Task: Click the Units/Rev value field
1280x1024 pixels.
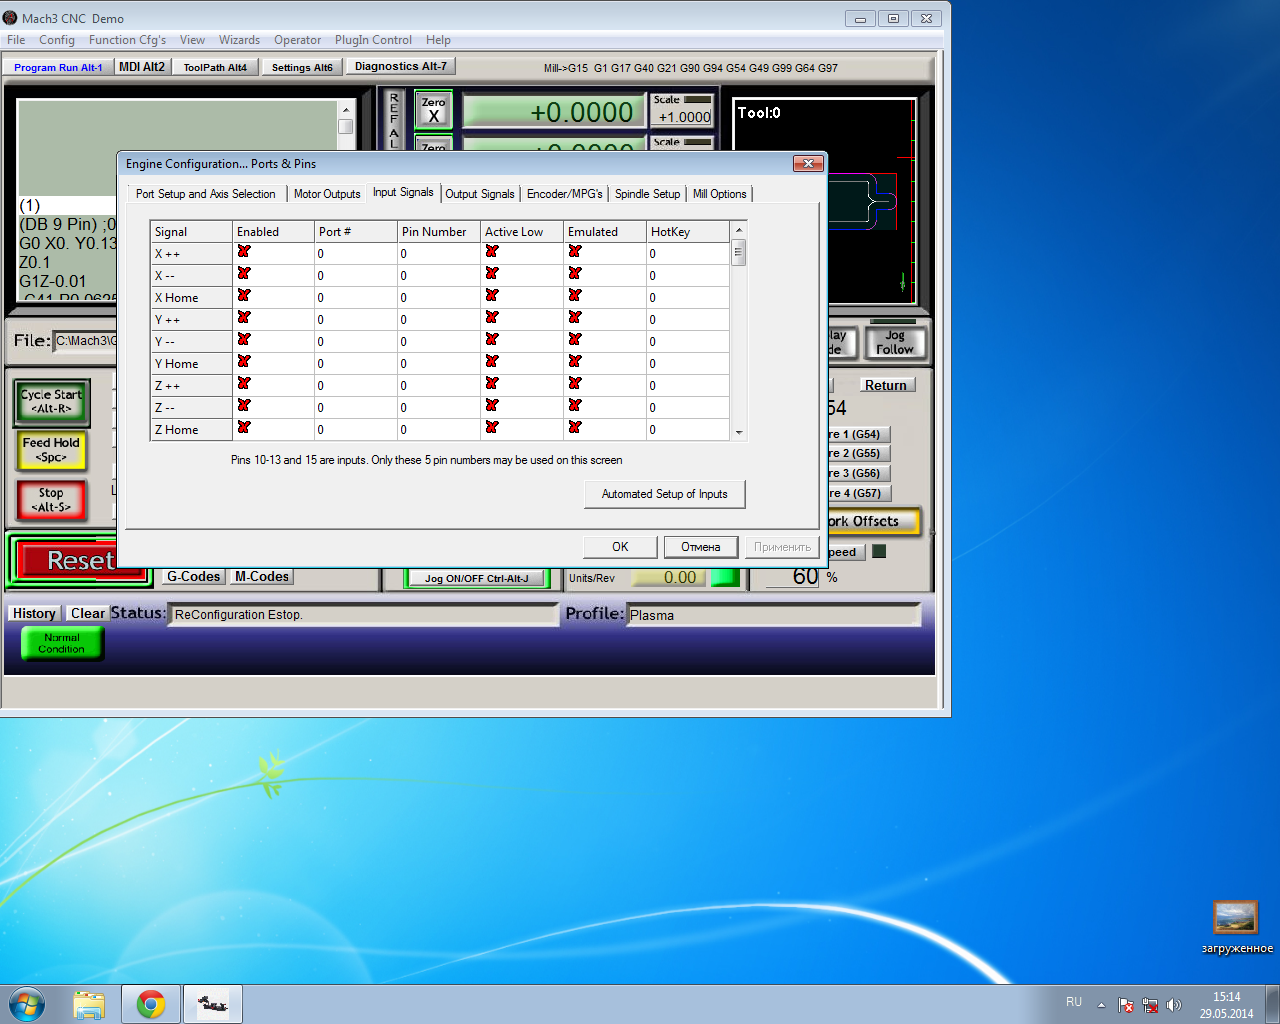Action: (667, 578)
